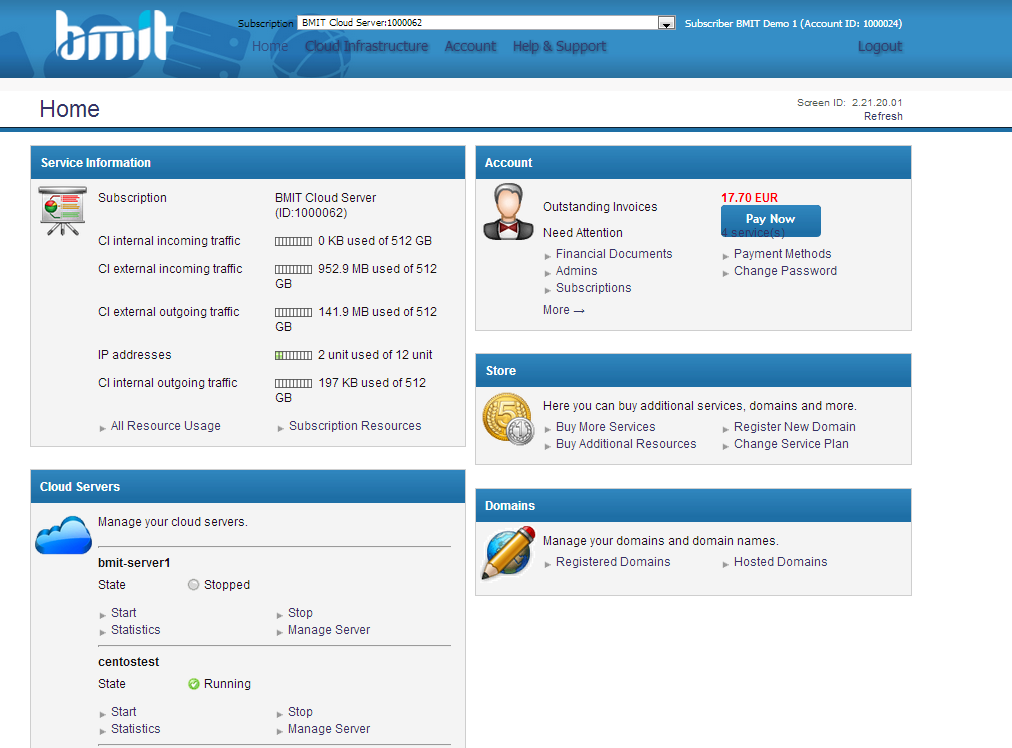Click the Domains globe and pencil icon
Screen dimensions: 1012x748
pyautogui.click(x=509, y=553)
